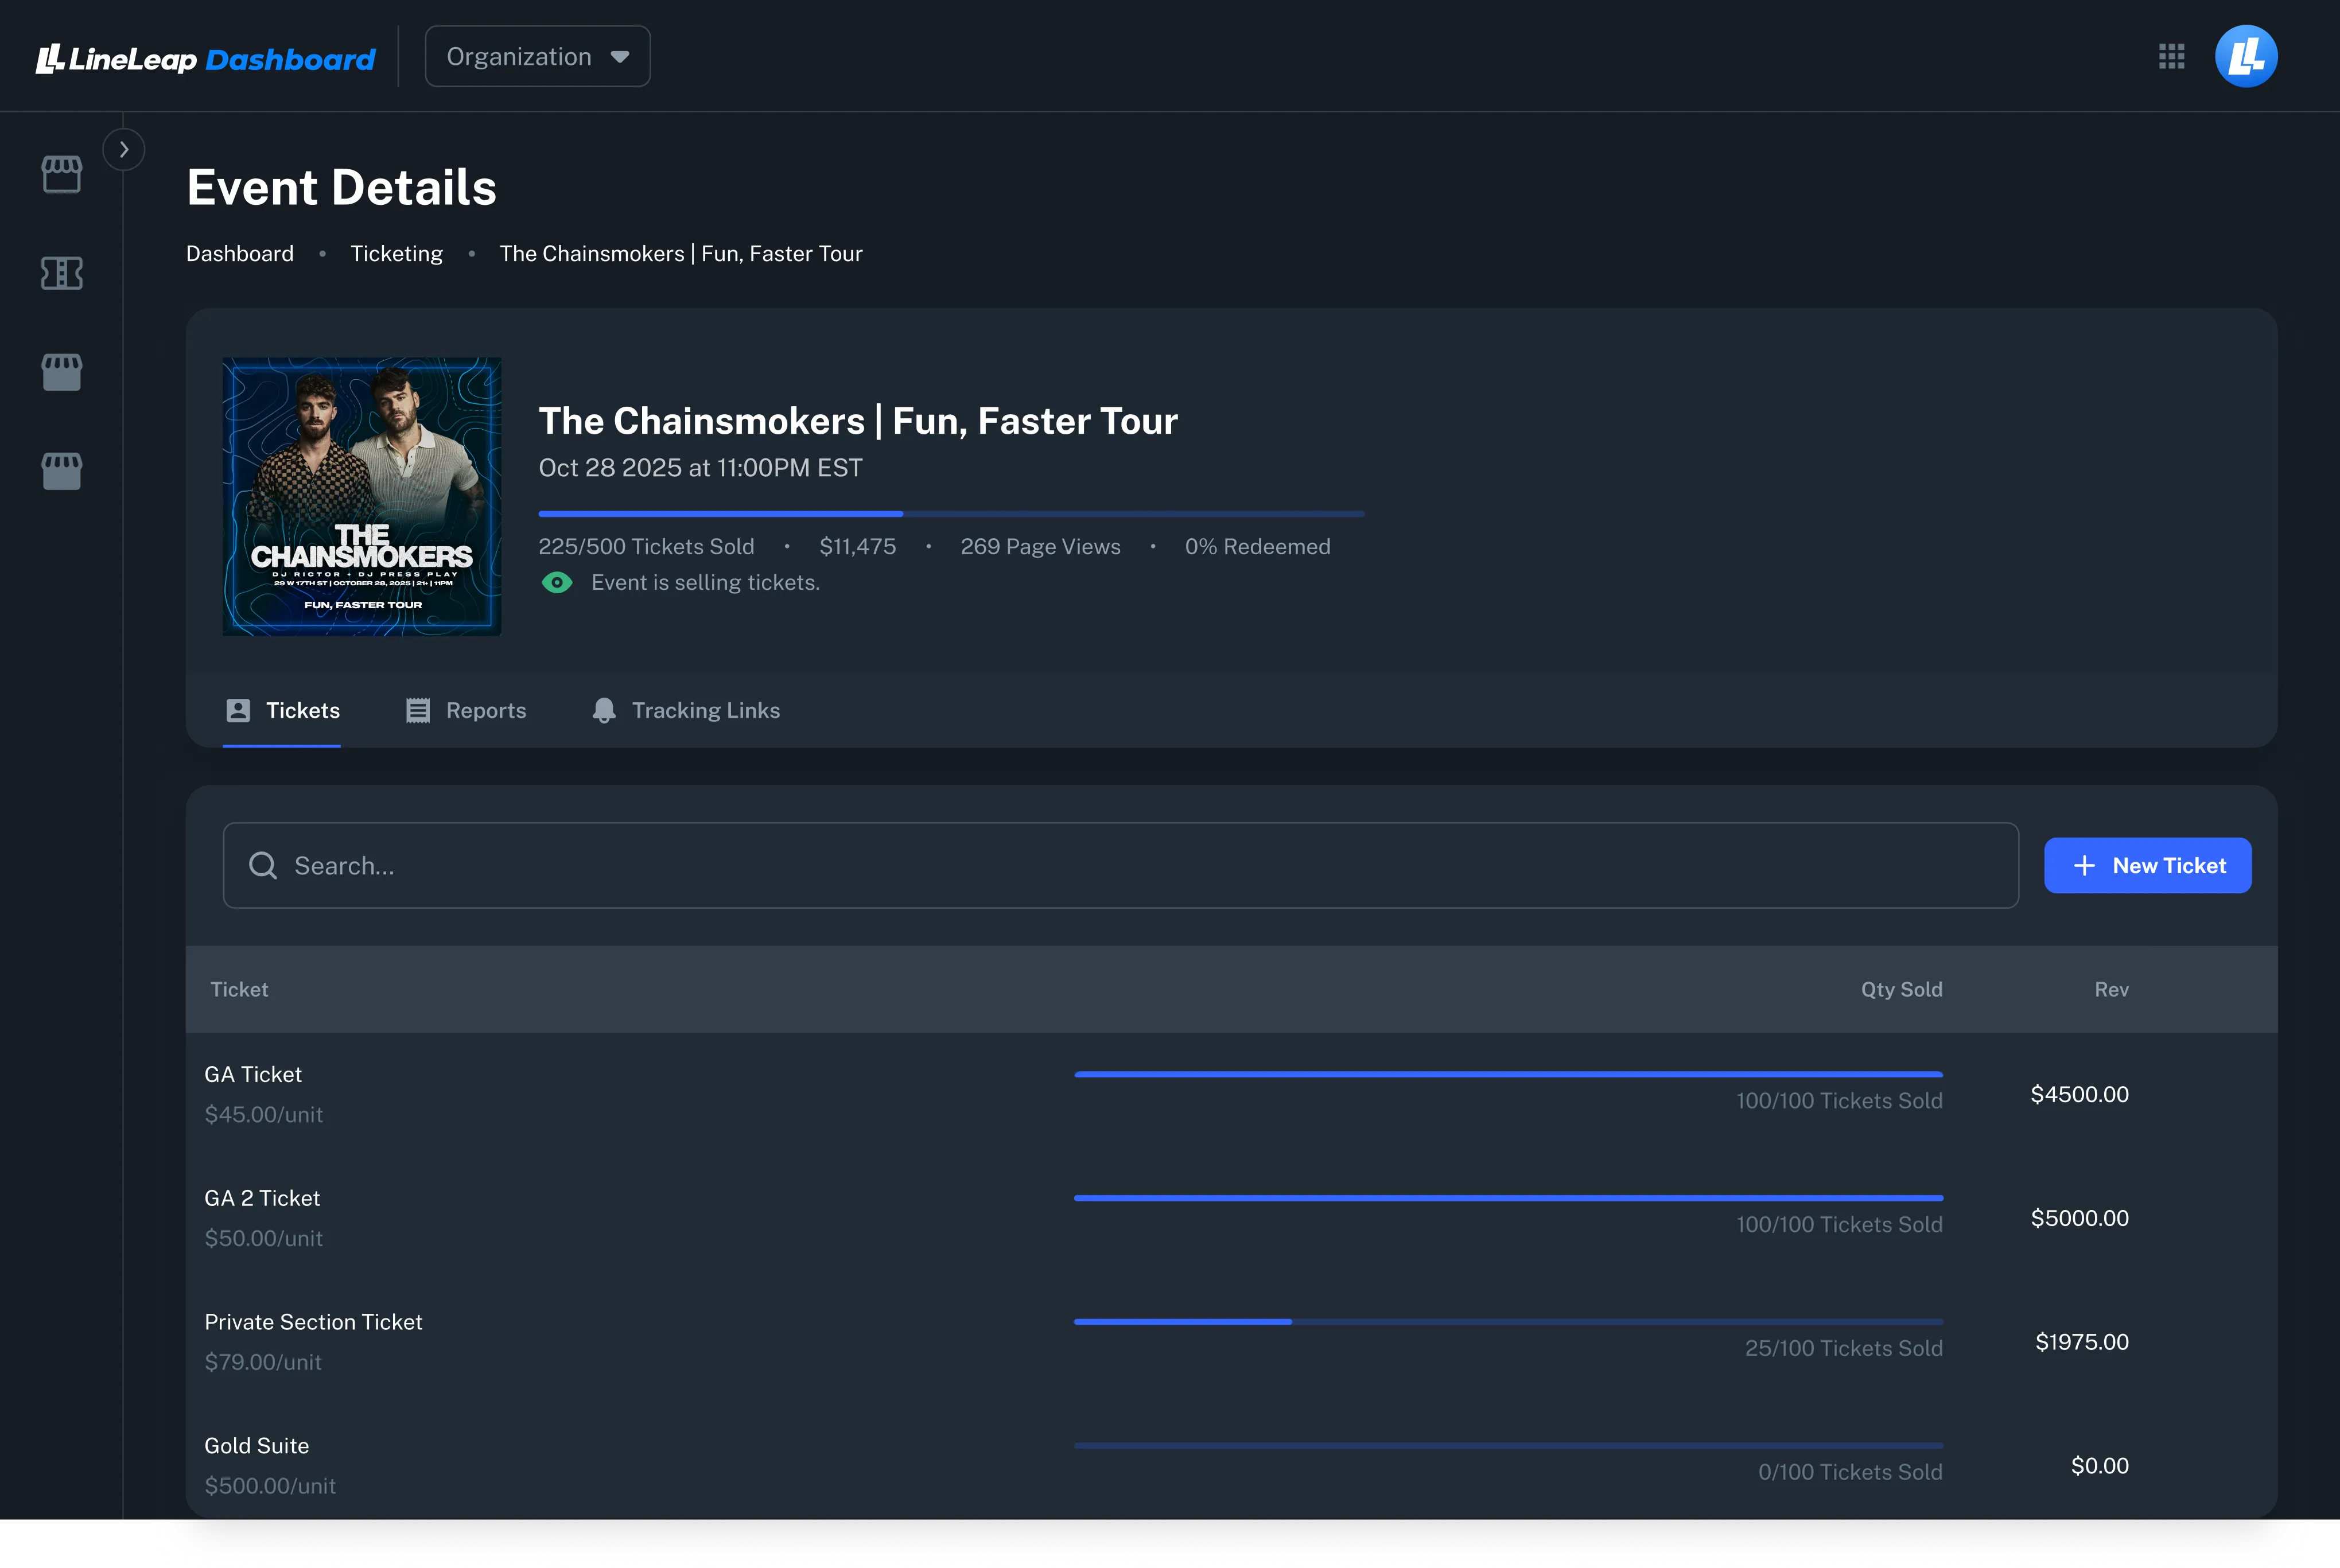Select the Gold Suite row name
The image size is (2340, 1568).
click(x=257, y=1447)
